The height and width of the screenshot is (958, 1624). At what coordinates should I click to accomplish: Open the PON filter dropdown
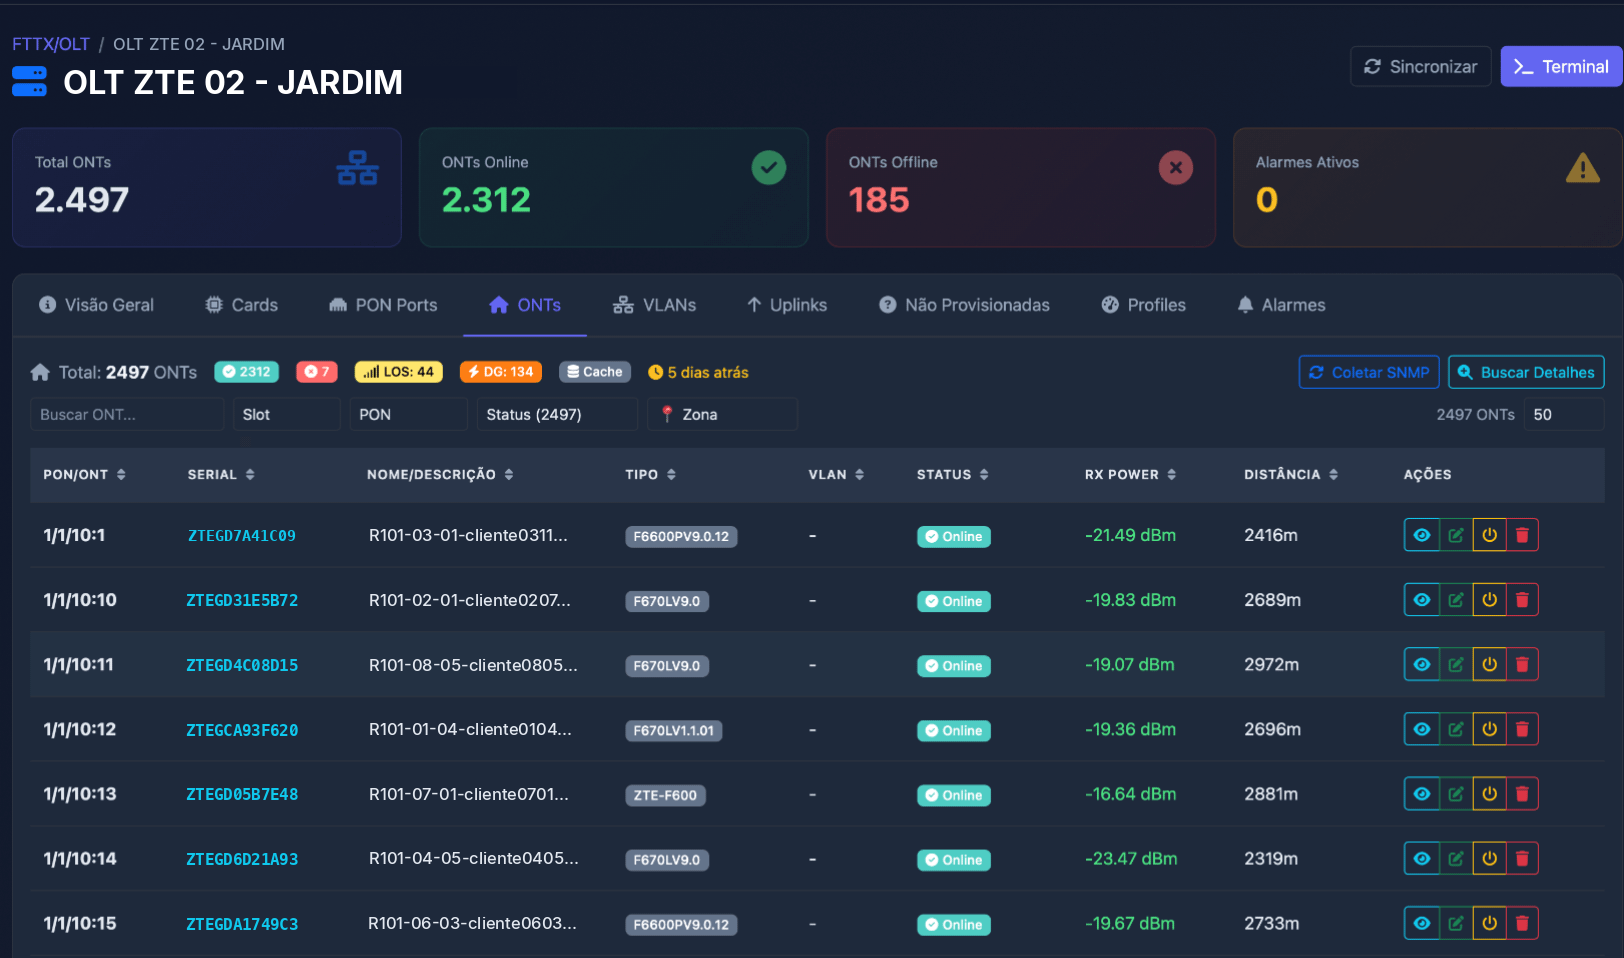coord(408,414)
